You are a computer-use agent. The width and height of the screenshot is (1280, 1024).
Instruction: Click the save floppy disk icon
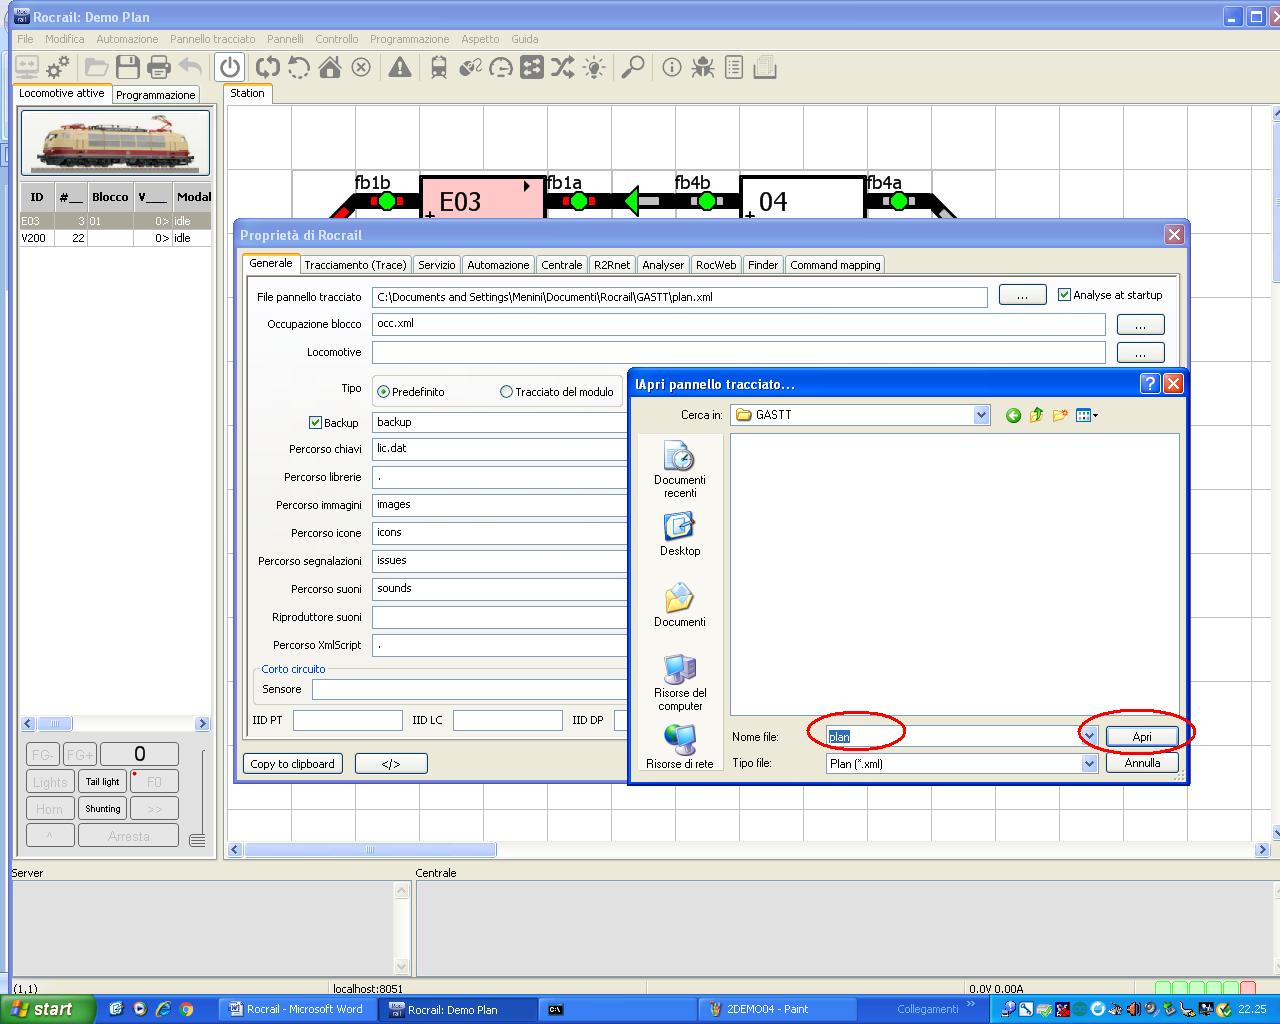[128, 67]
